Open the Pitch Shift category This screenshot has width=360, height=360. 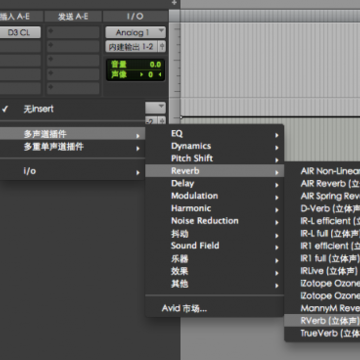point(215,159)
